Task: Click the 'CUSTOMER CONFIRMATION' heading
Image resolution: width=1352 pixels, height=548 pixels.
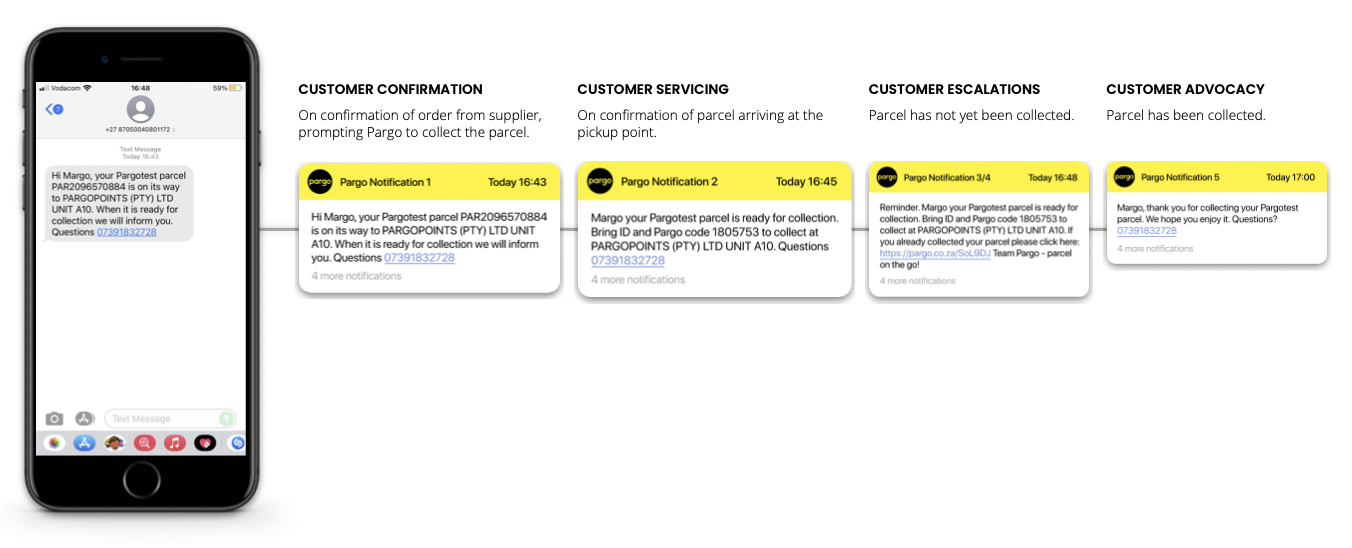Action: point(390,90)
